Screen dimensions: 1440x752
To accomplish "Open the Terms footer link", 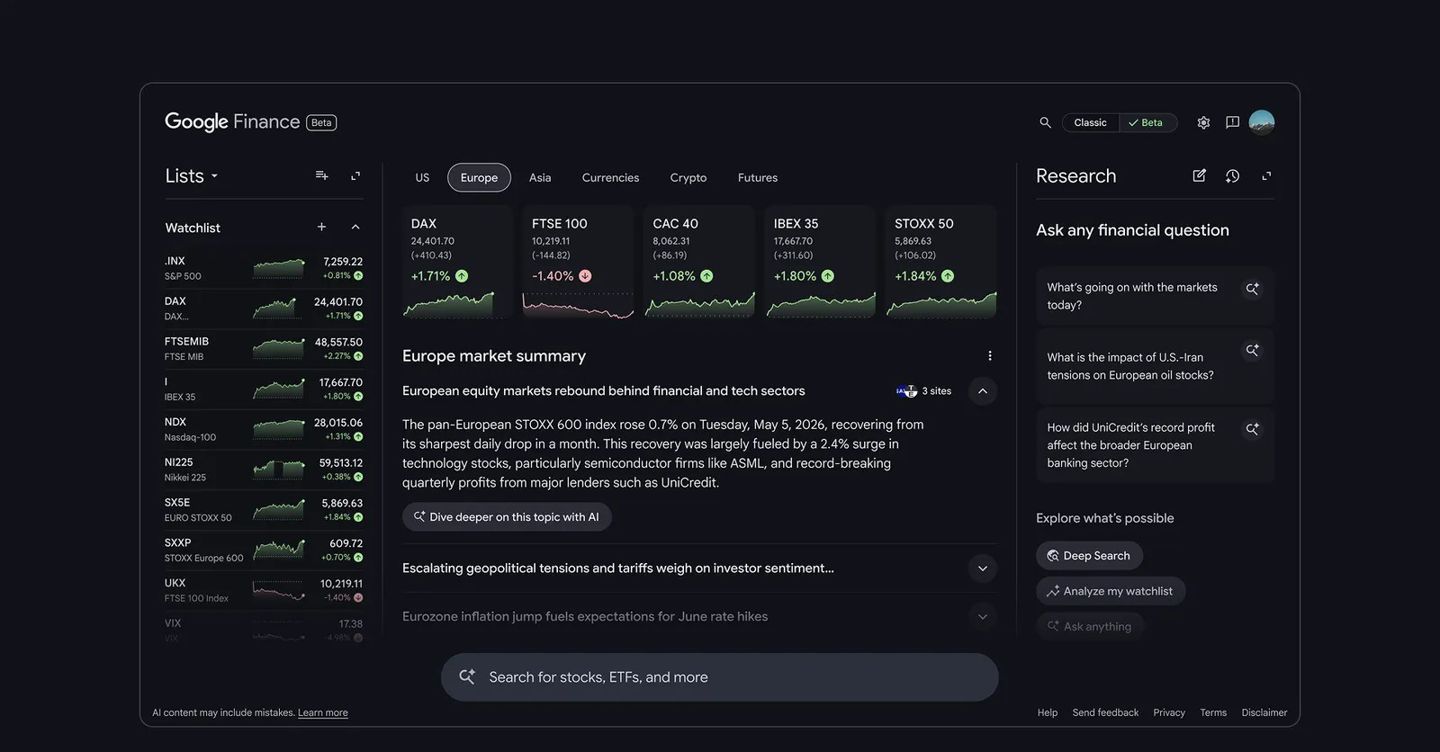I will (x=1213, y=713).
